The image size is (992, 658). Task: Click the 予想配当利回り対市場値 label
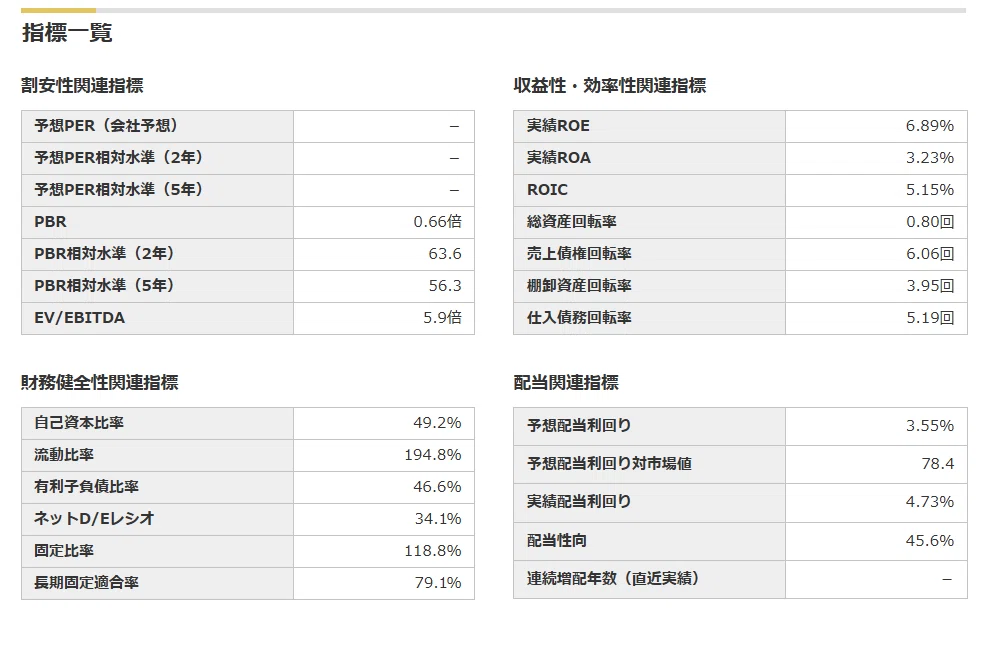point(609,464)
